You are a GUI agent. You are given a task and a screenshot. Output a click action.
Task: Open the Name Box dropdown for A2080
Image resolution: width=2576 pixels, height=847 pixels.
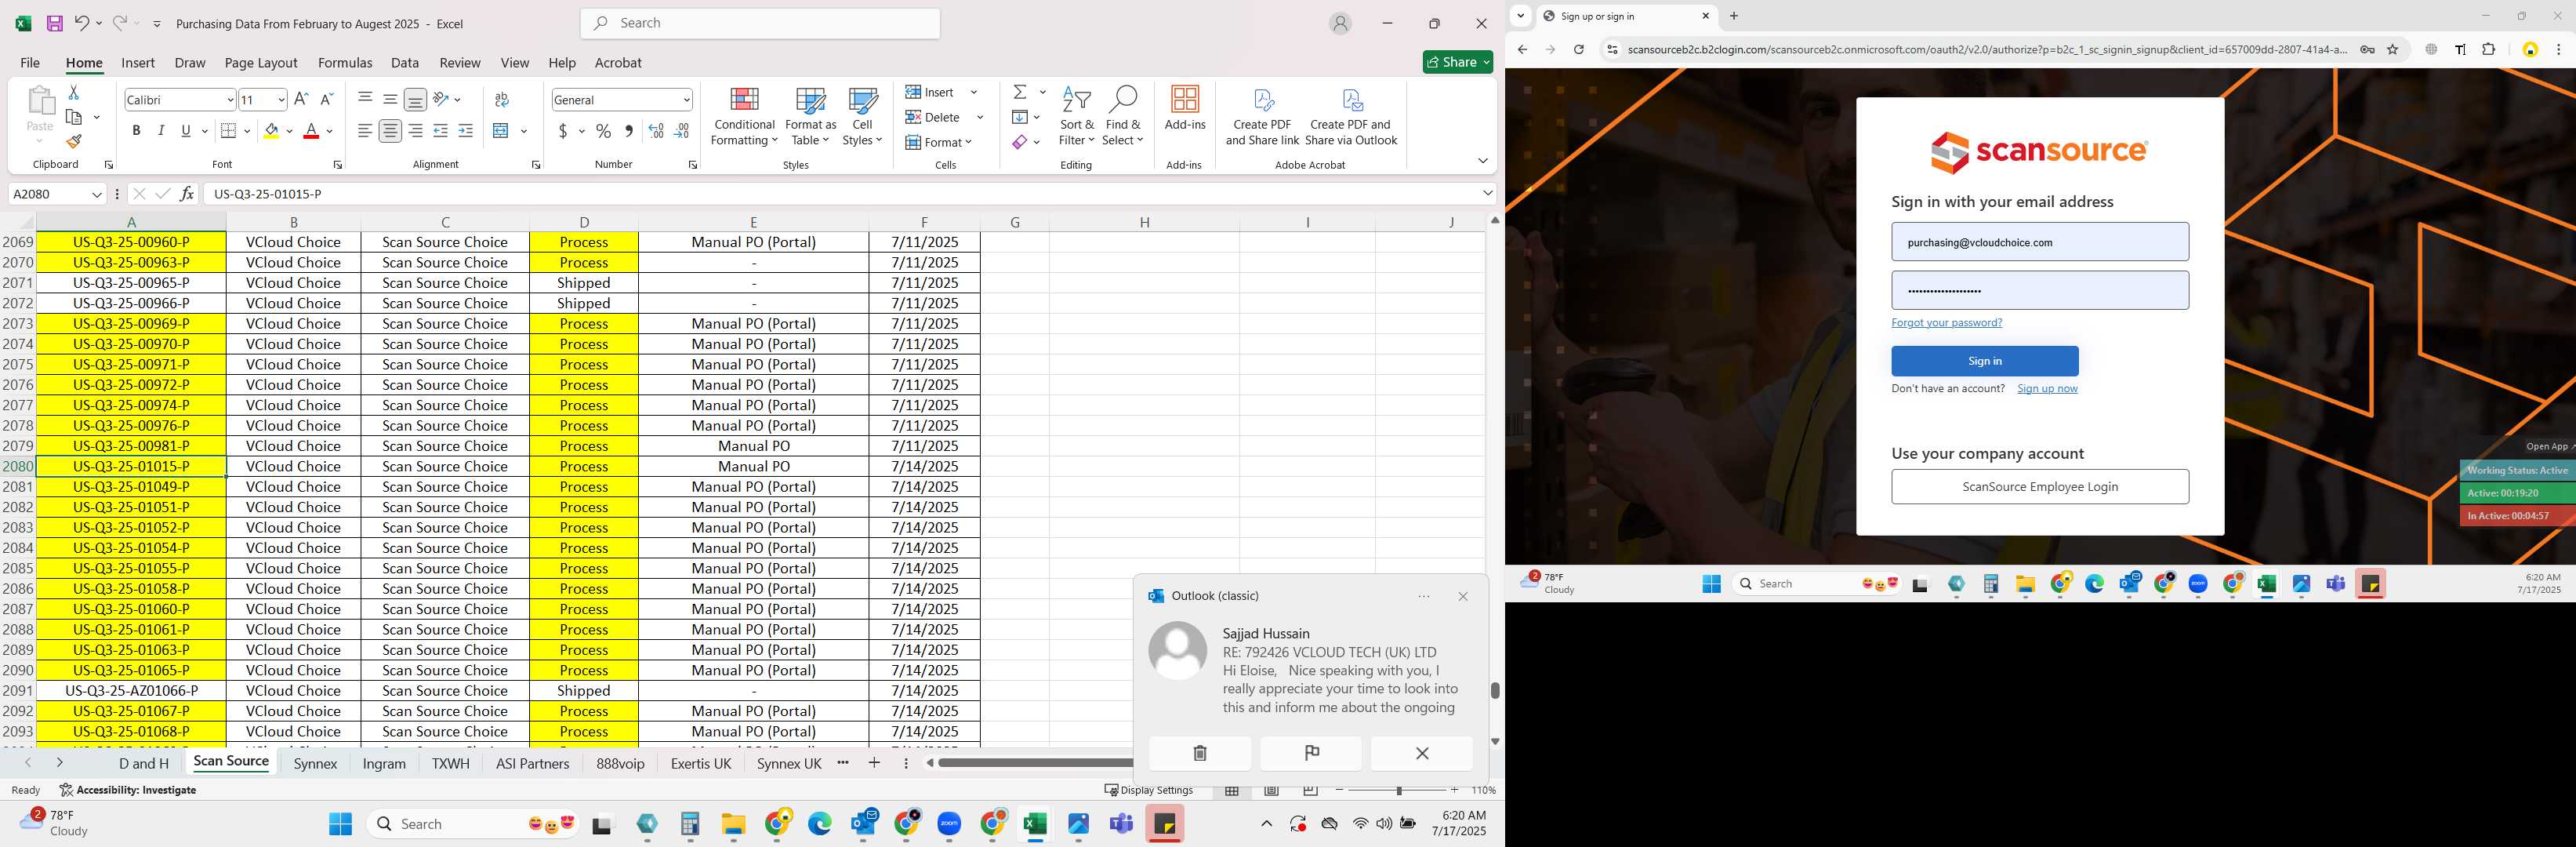click(97, 194)
